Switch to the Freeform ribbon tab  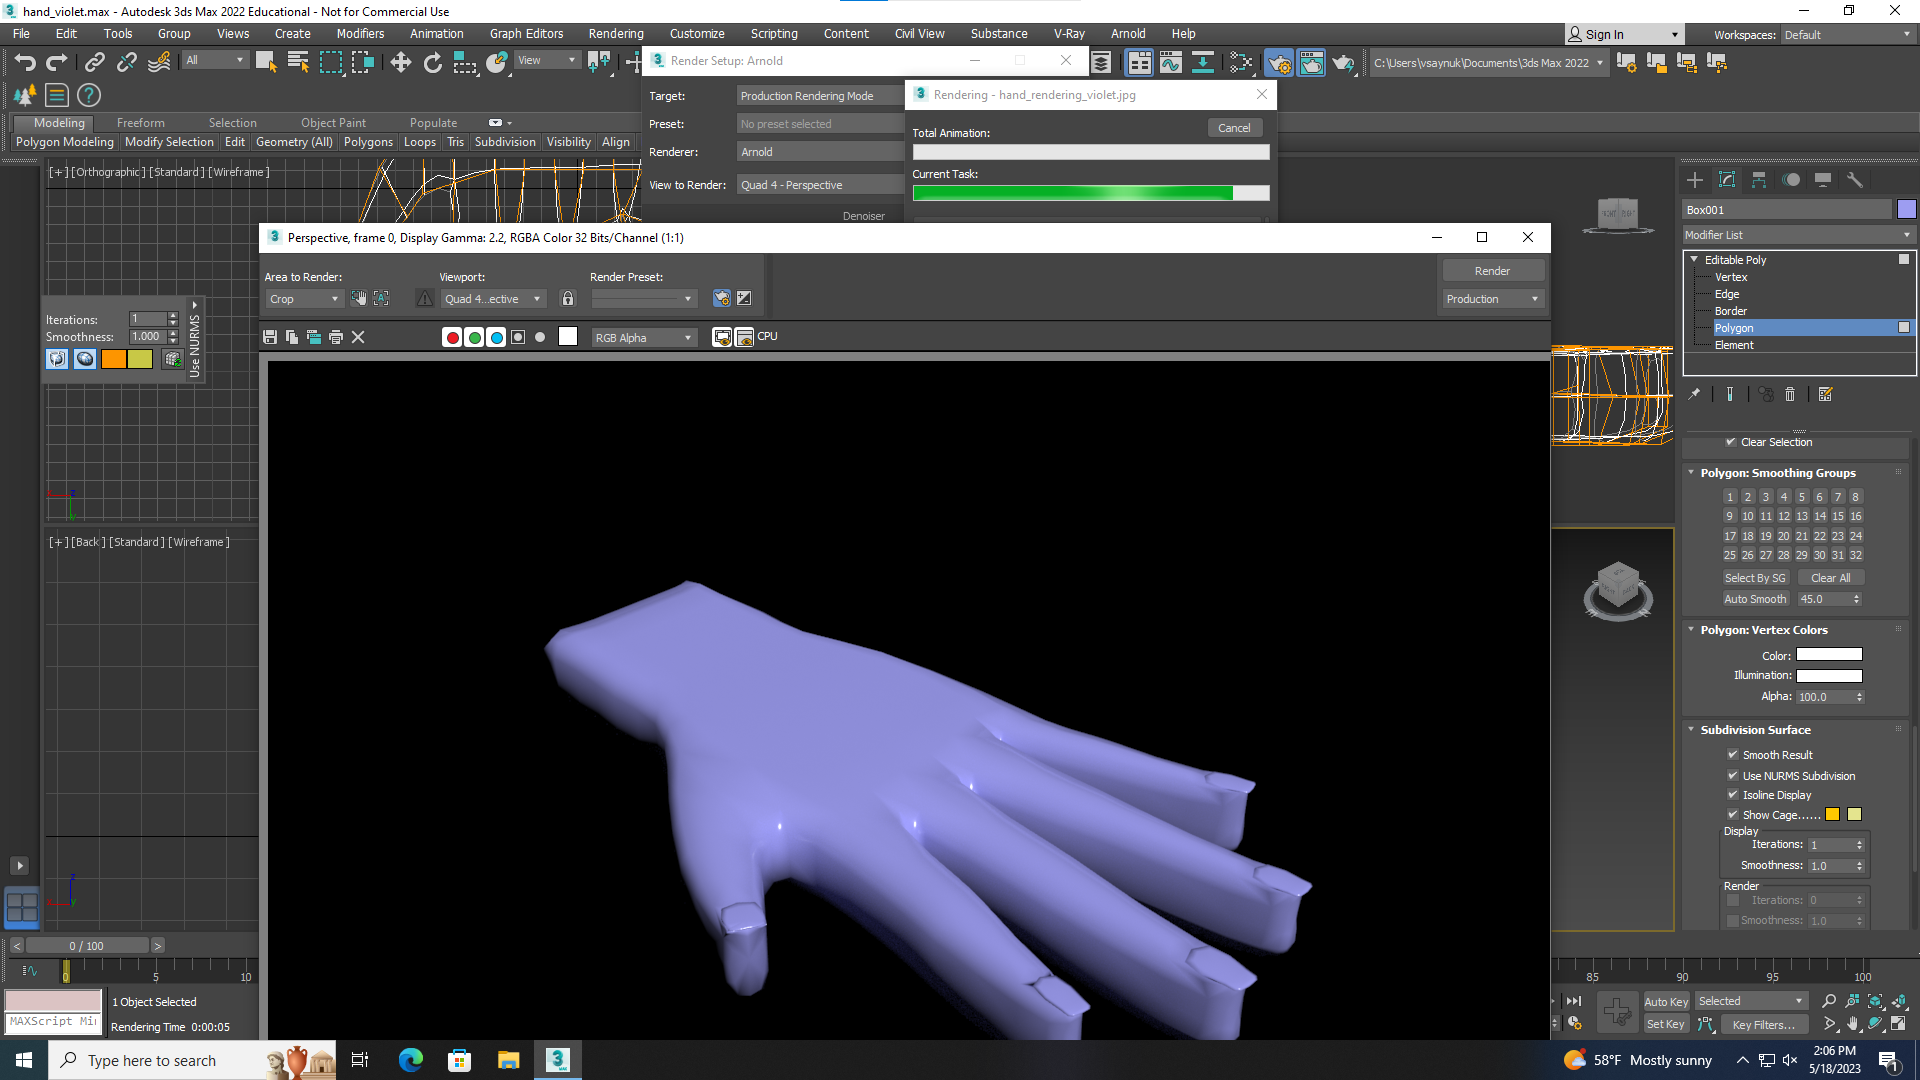140,122
